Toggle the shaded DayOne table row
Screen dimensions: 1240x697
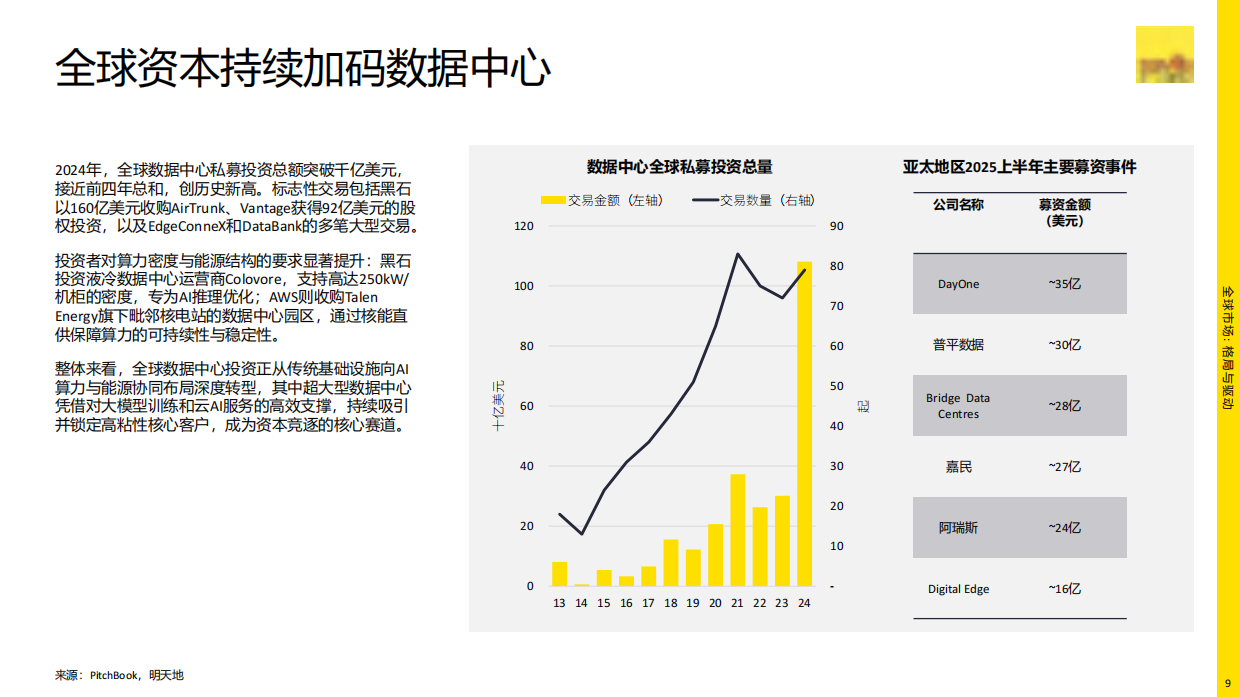click(1019, 283)
